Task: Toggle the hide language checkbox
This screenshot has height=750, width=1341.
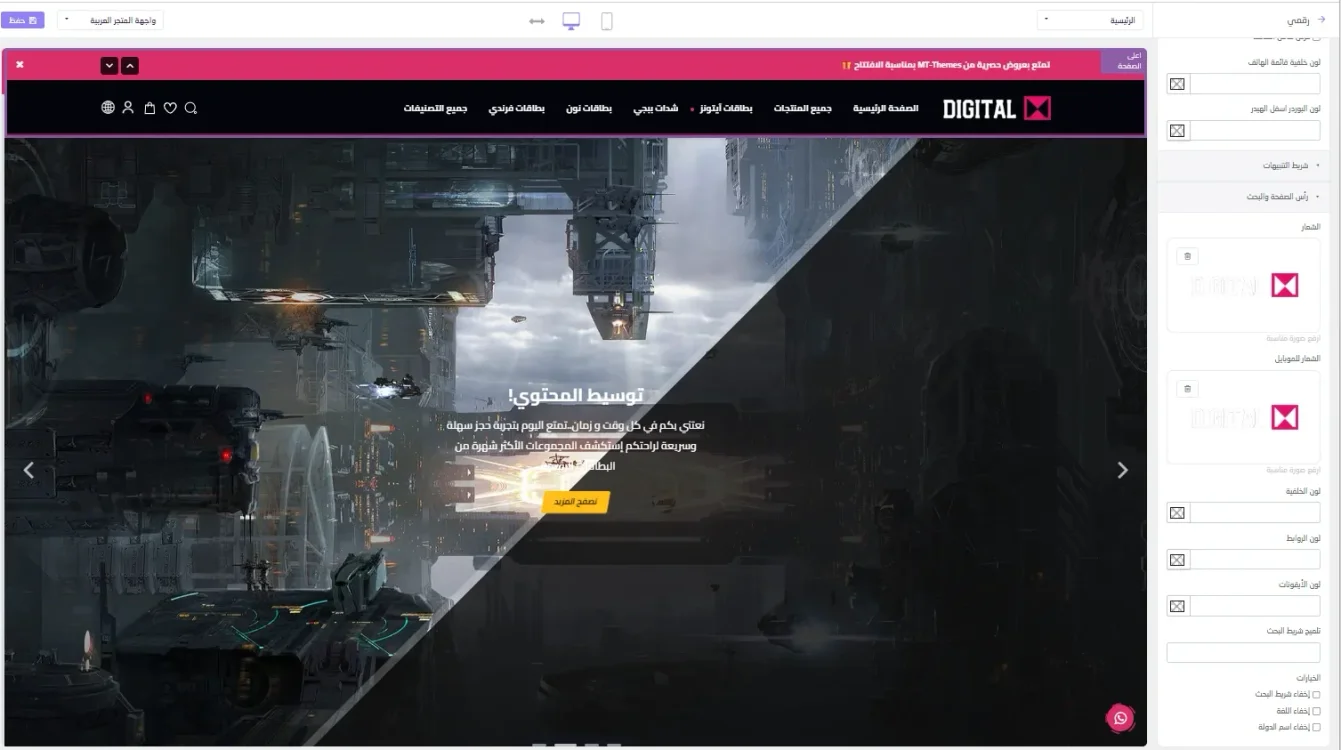Action: [x=1315, y=711]
